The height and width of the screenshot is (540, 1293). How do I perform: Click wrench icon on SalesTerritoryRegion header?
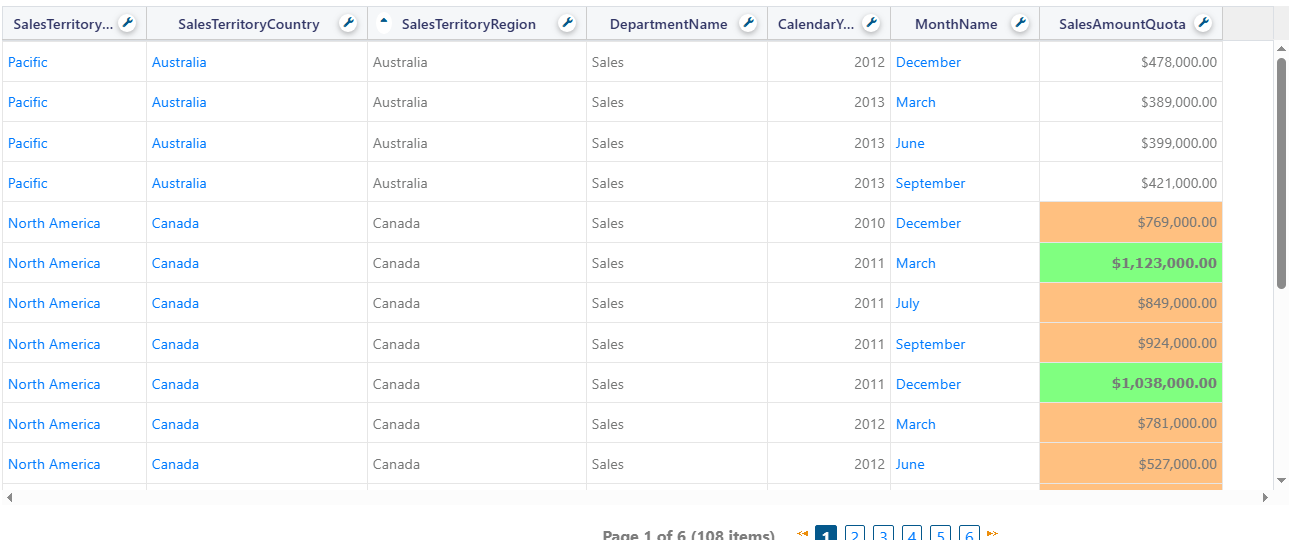pos(567,24)
